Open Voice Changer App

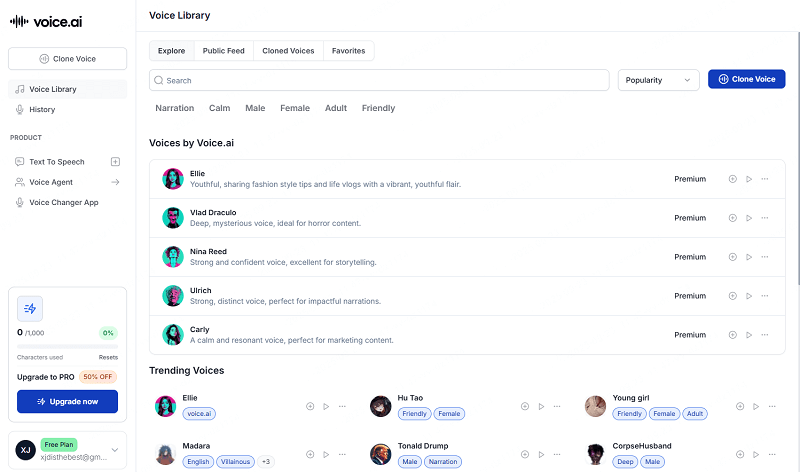click(64, 203)
